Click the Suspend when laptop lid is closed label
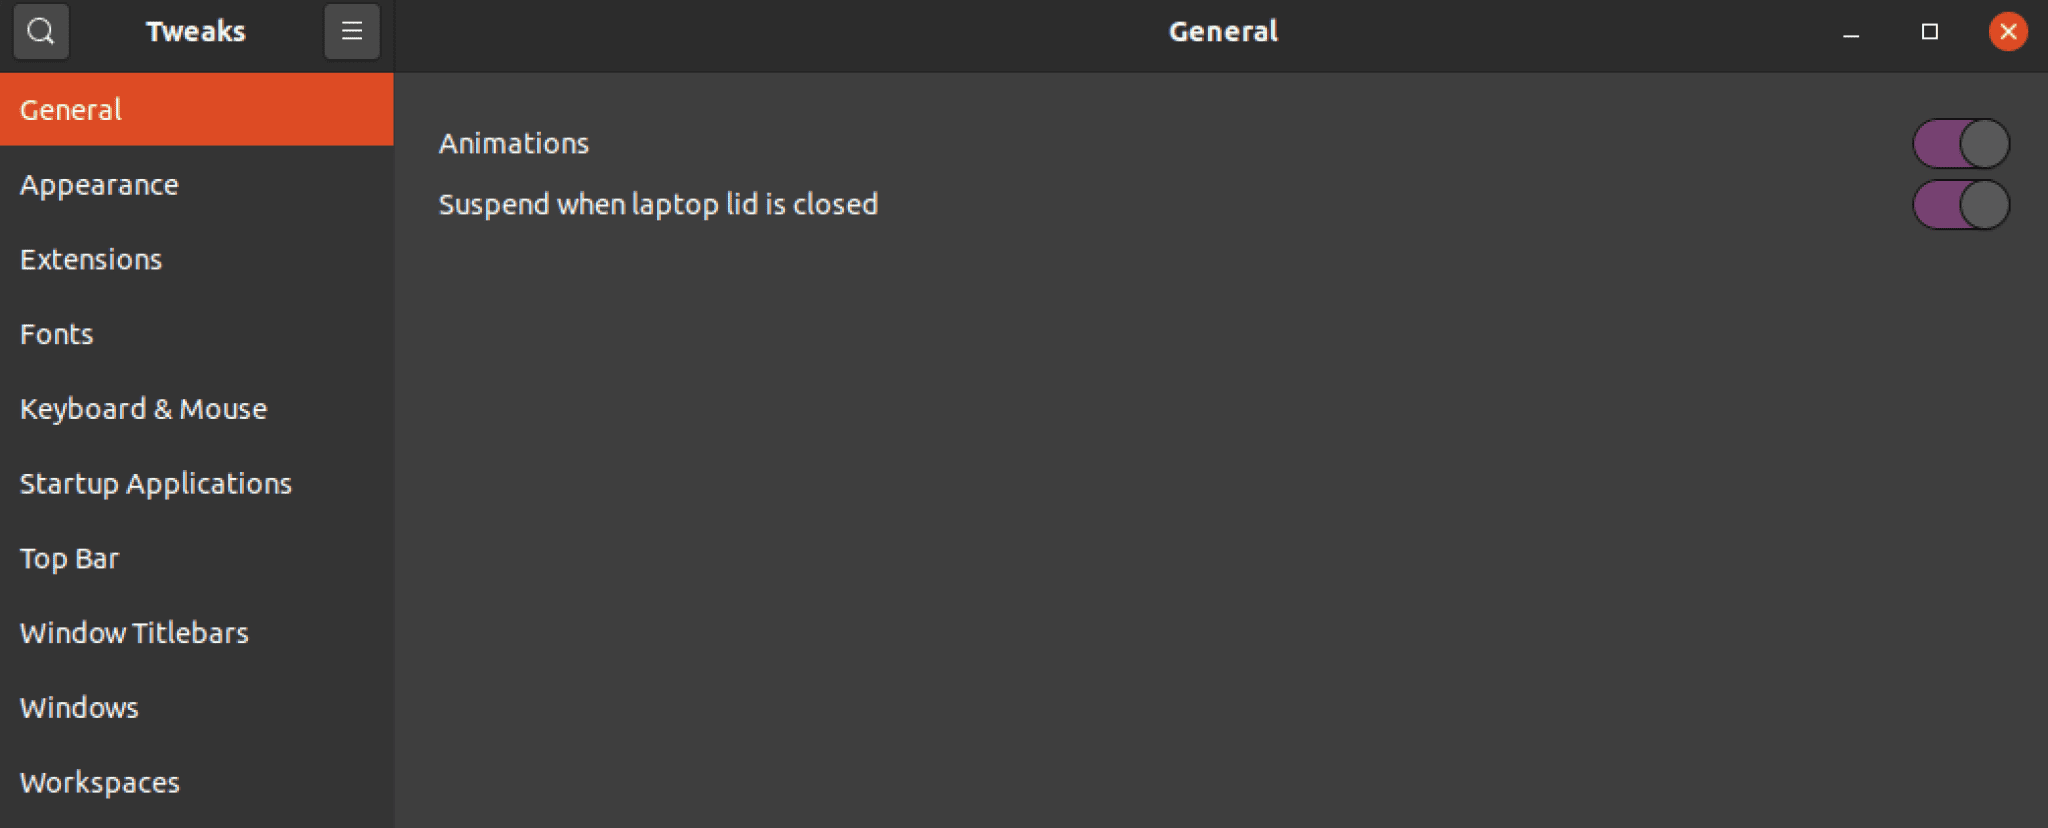The height and width of the screenshot is (828, 2048). click(x=659, y=204)
